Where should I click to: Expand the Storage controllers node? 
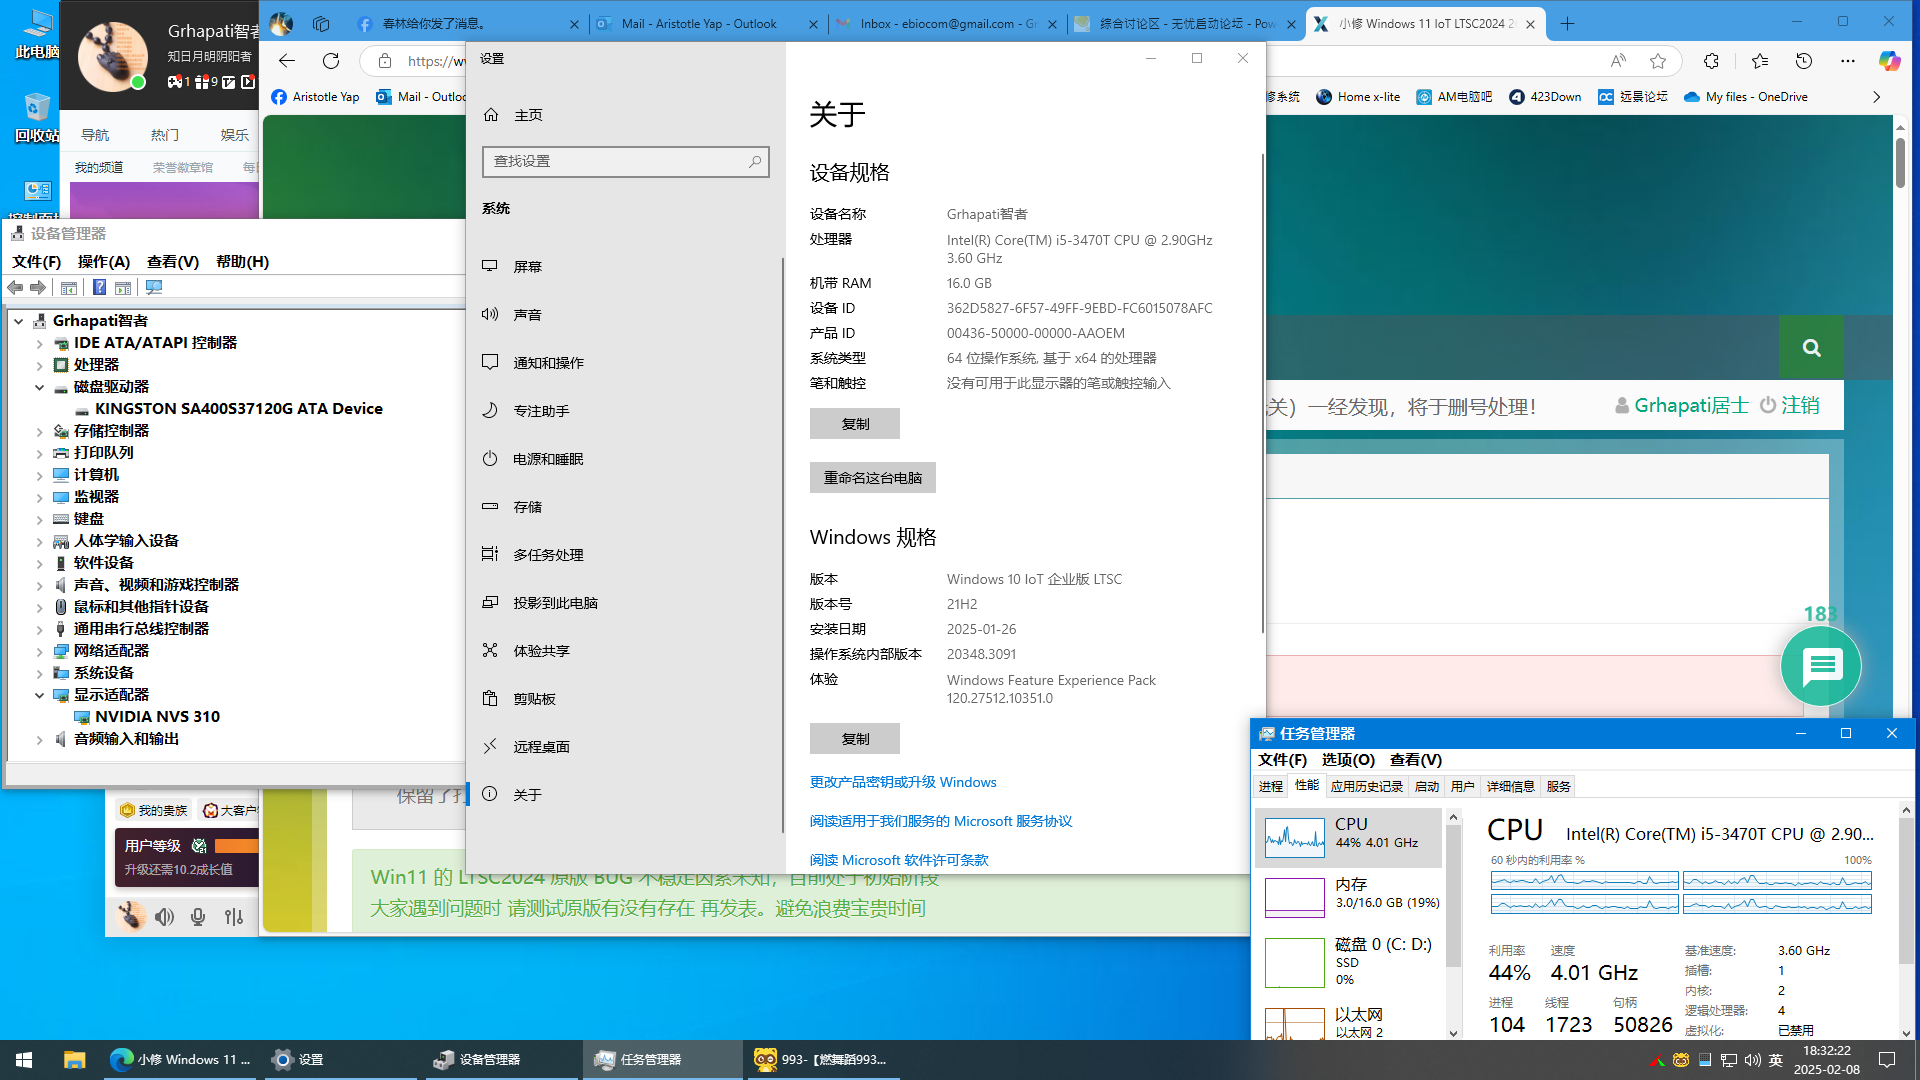40,431
